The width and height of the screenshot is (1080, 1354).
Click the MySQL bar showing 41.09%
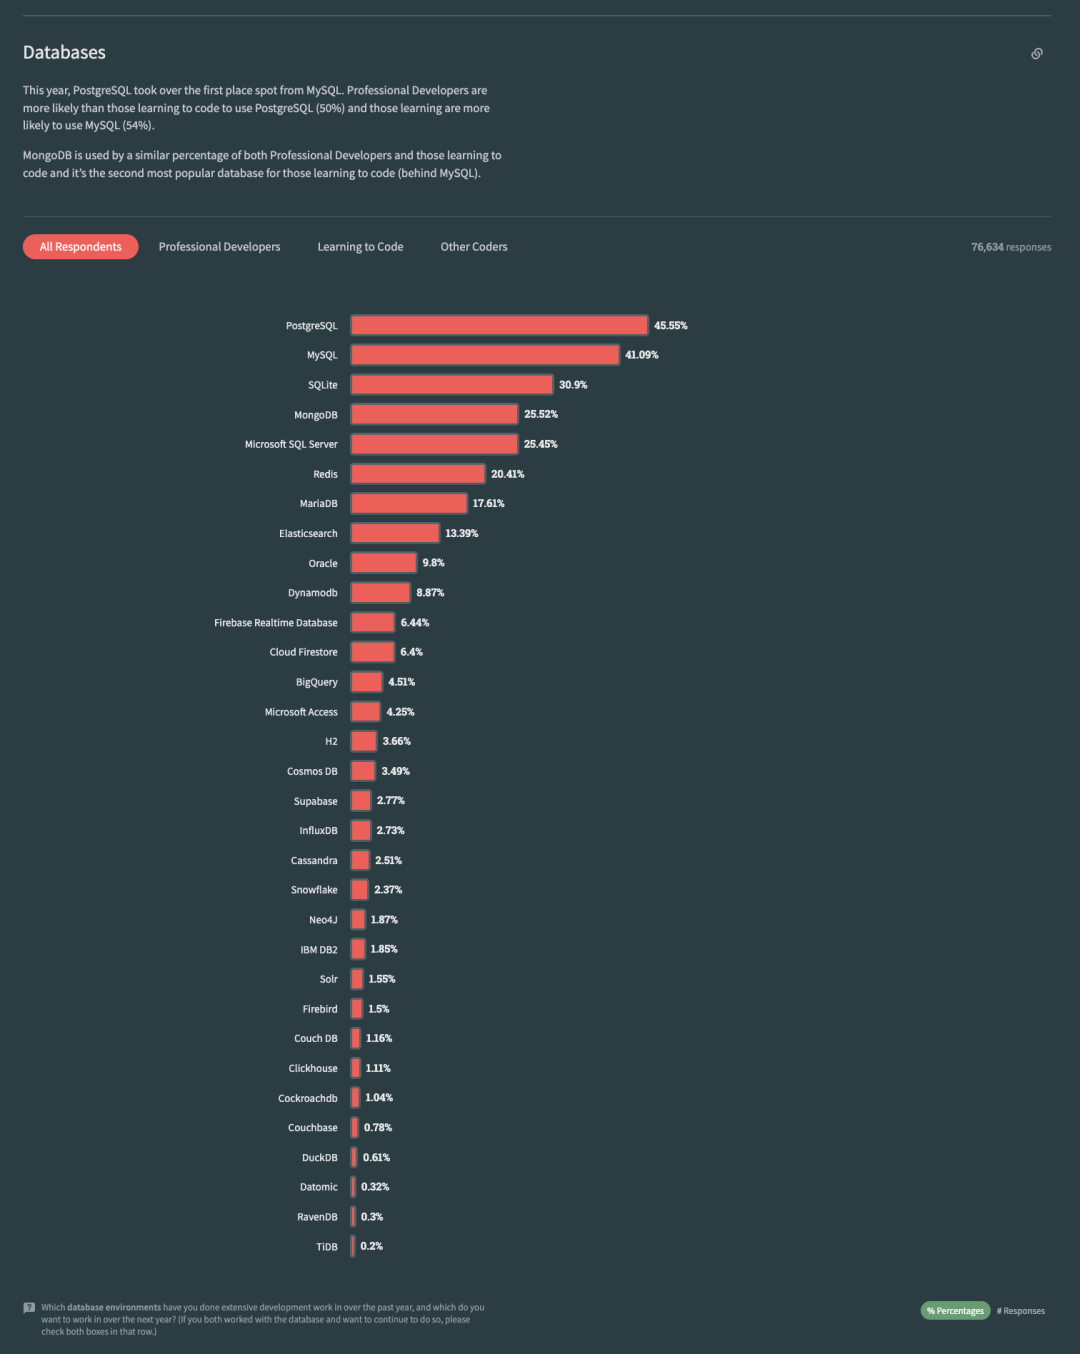coord(485,355)
